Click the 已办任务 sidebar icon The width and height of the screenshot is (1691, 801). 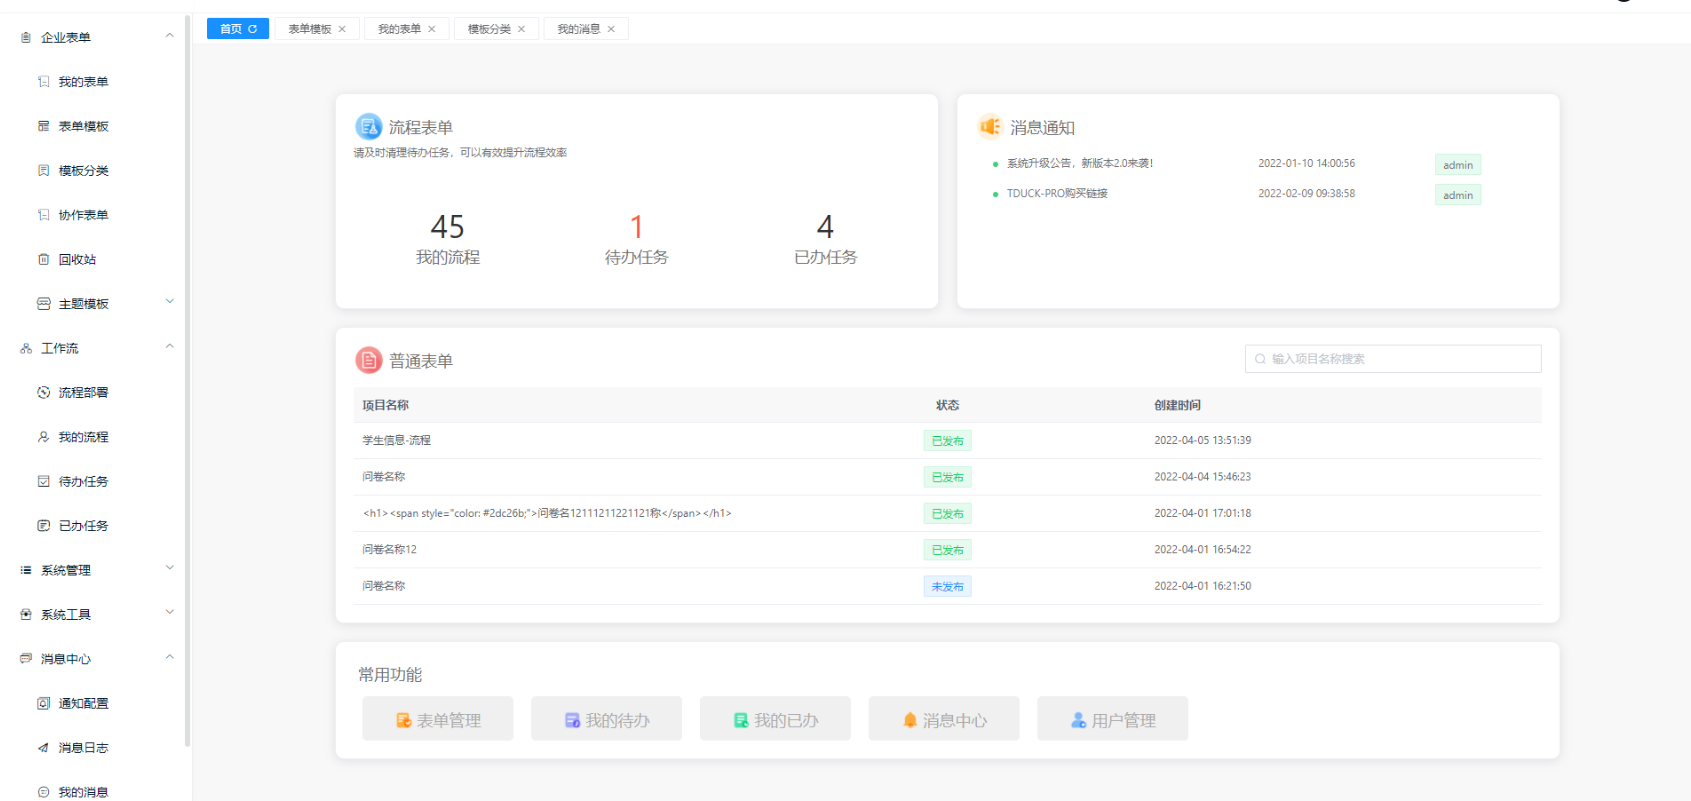point(43,525)
